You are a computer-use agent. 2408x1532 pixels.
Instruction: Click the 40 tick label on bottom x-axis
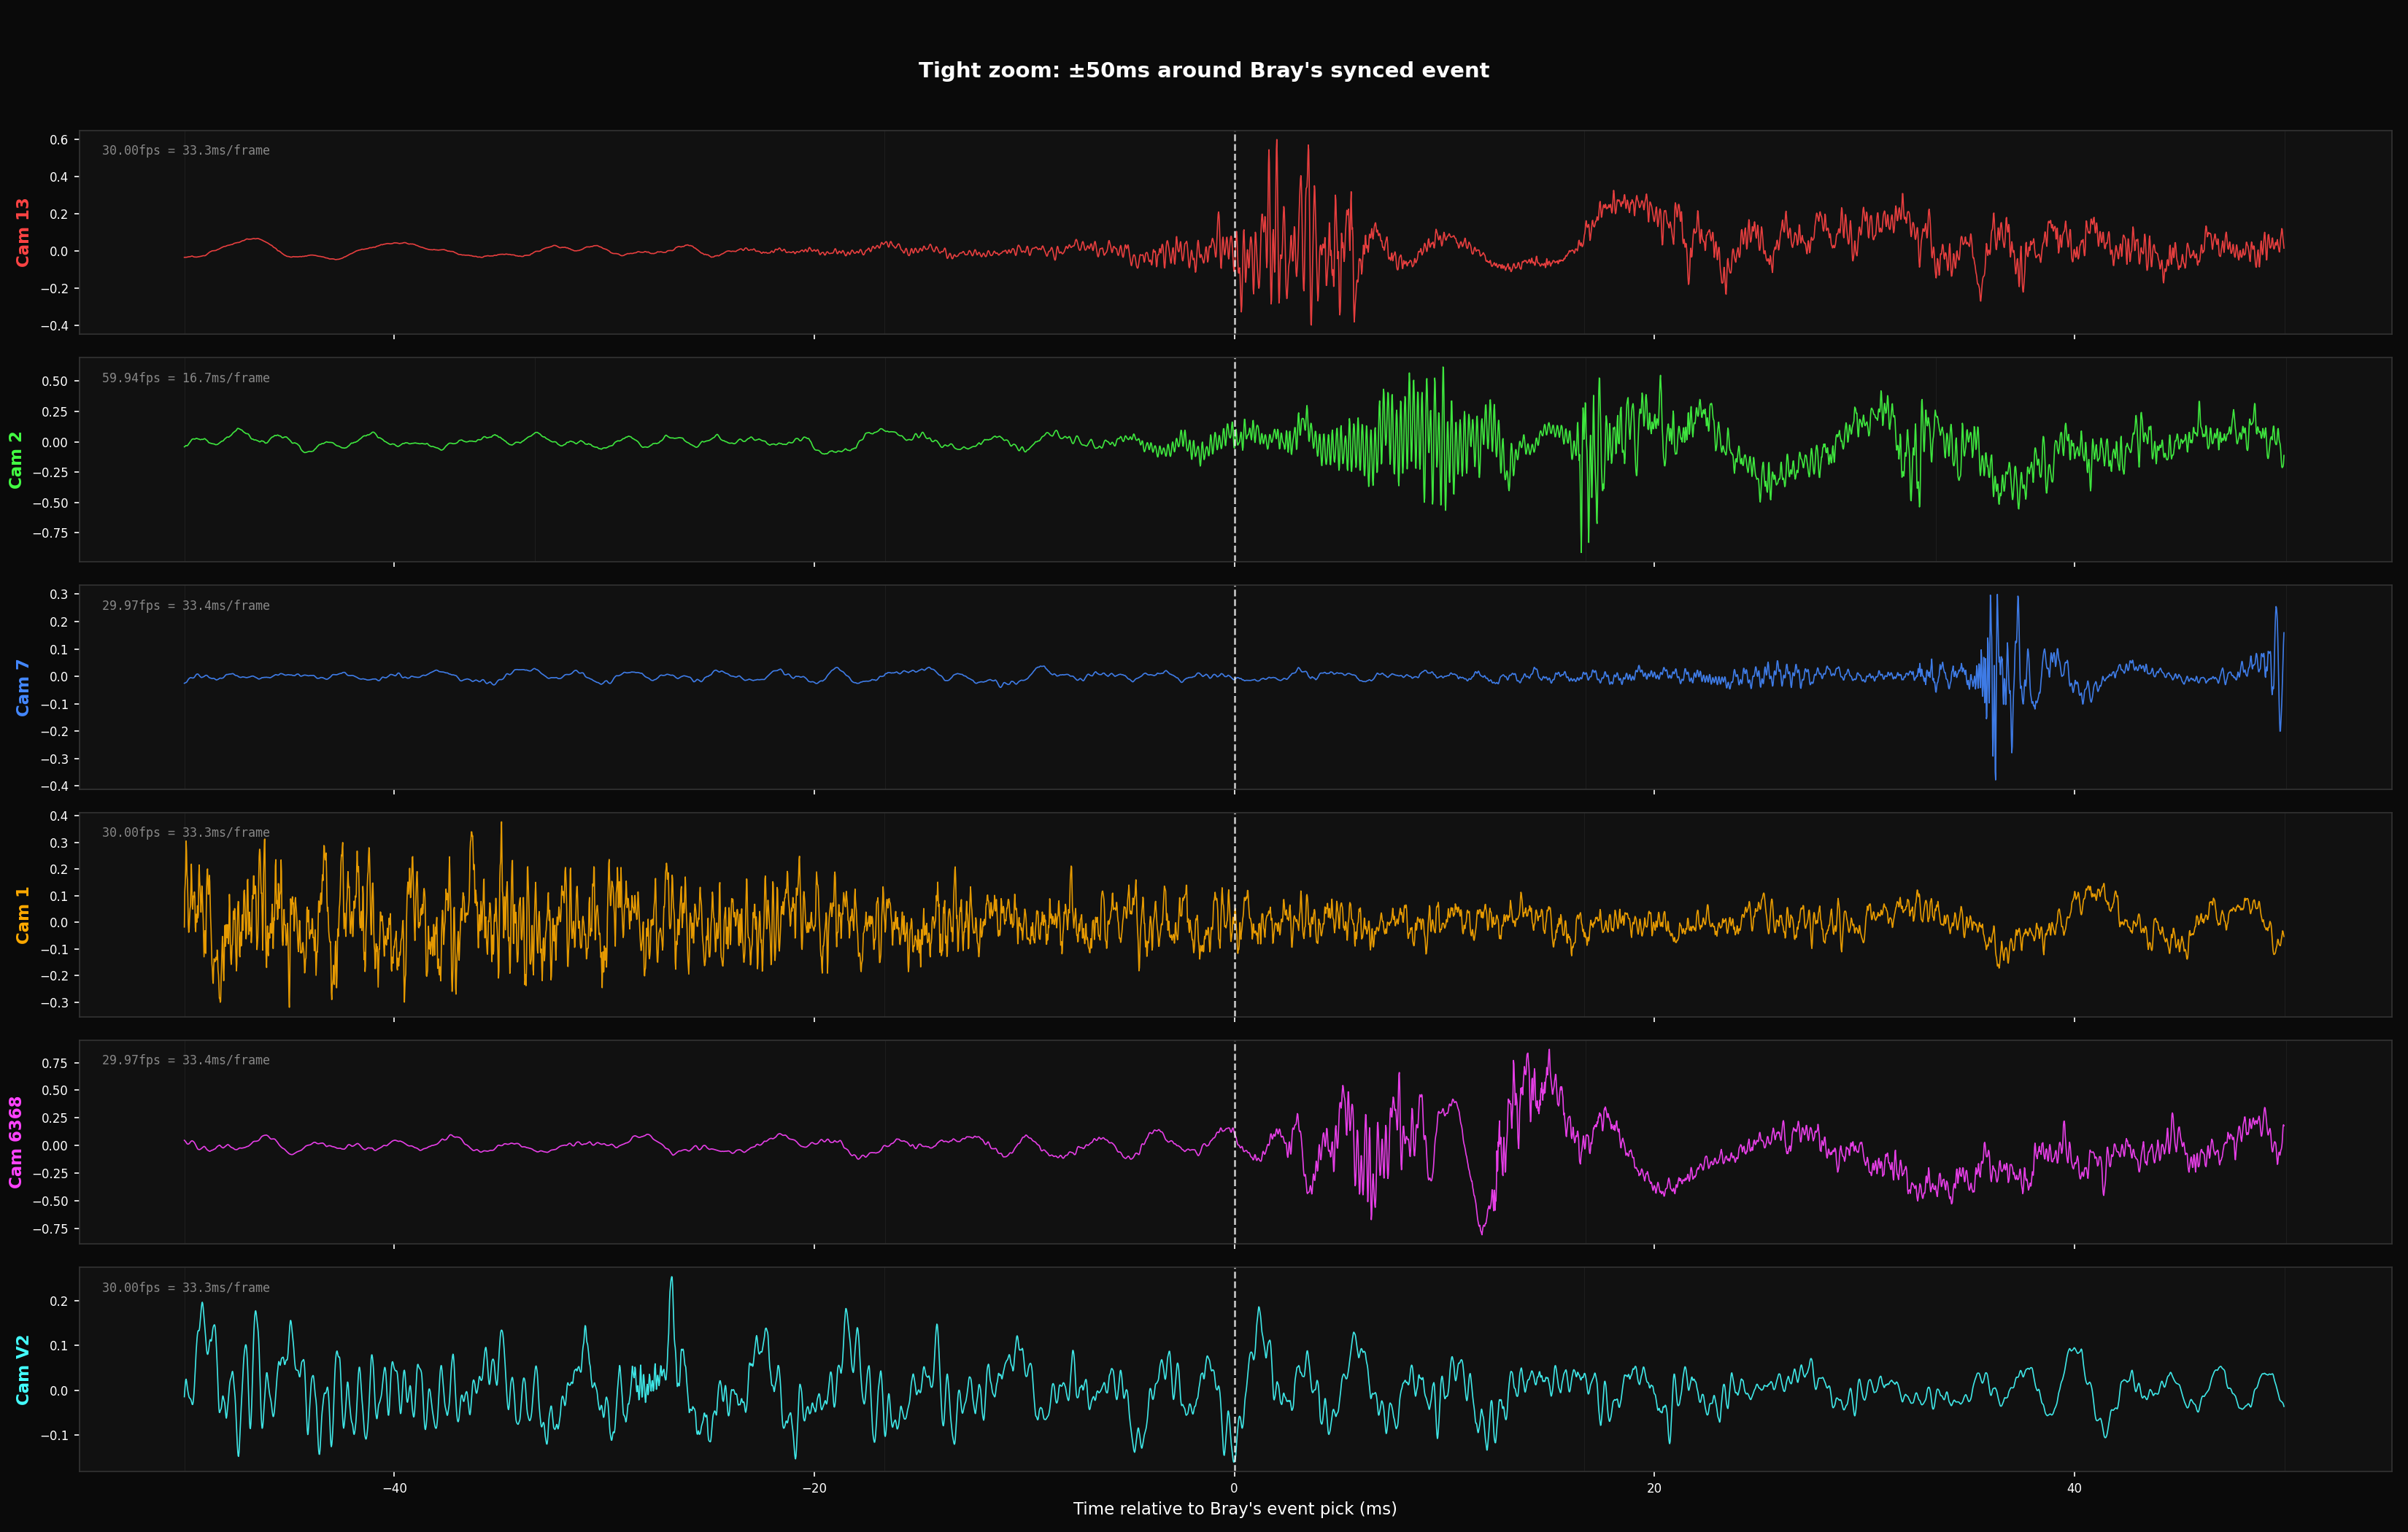pyautogui.click(x=2074, y=1488)
